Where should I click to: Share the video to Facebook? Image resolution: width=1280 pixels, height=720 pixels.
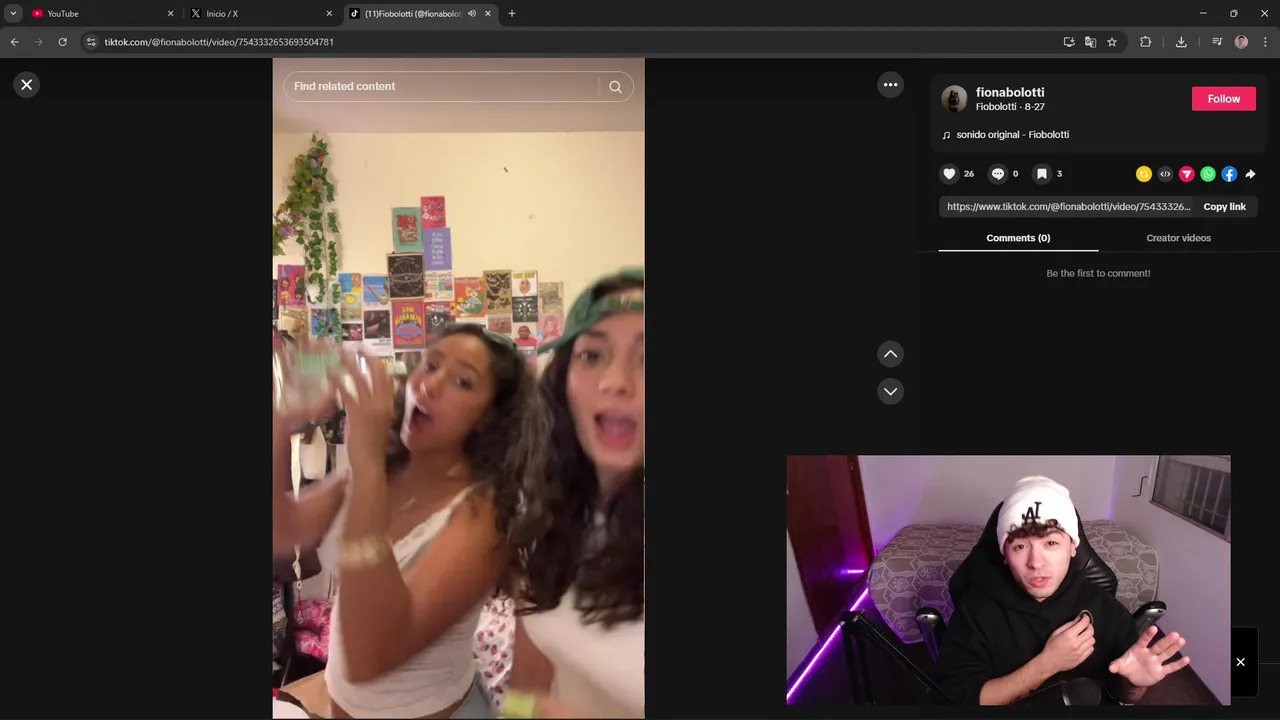pos(1229,174)
